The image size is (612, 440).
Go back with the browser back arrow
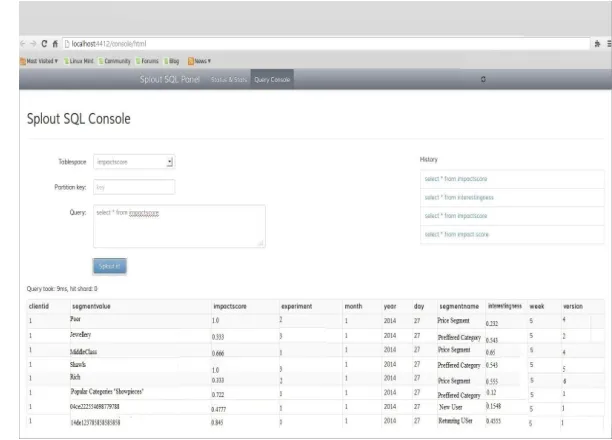(23, 44)
